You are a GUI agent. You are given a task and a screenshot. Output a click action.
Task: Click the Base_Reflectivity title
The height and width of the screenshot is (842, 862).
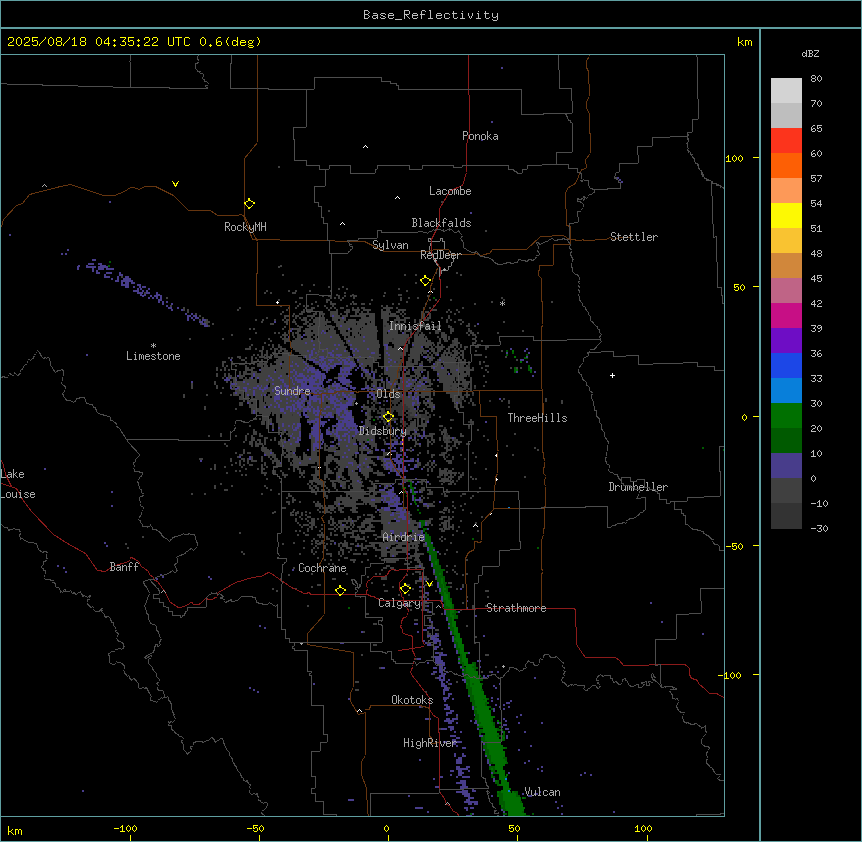(431, 15)
